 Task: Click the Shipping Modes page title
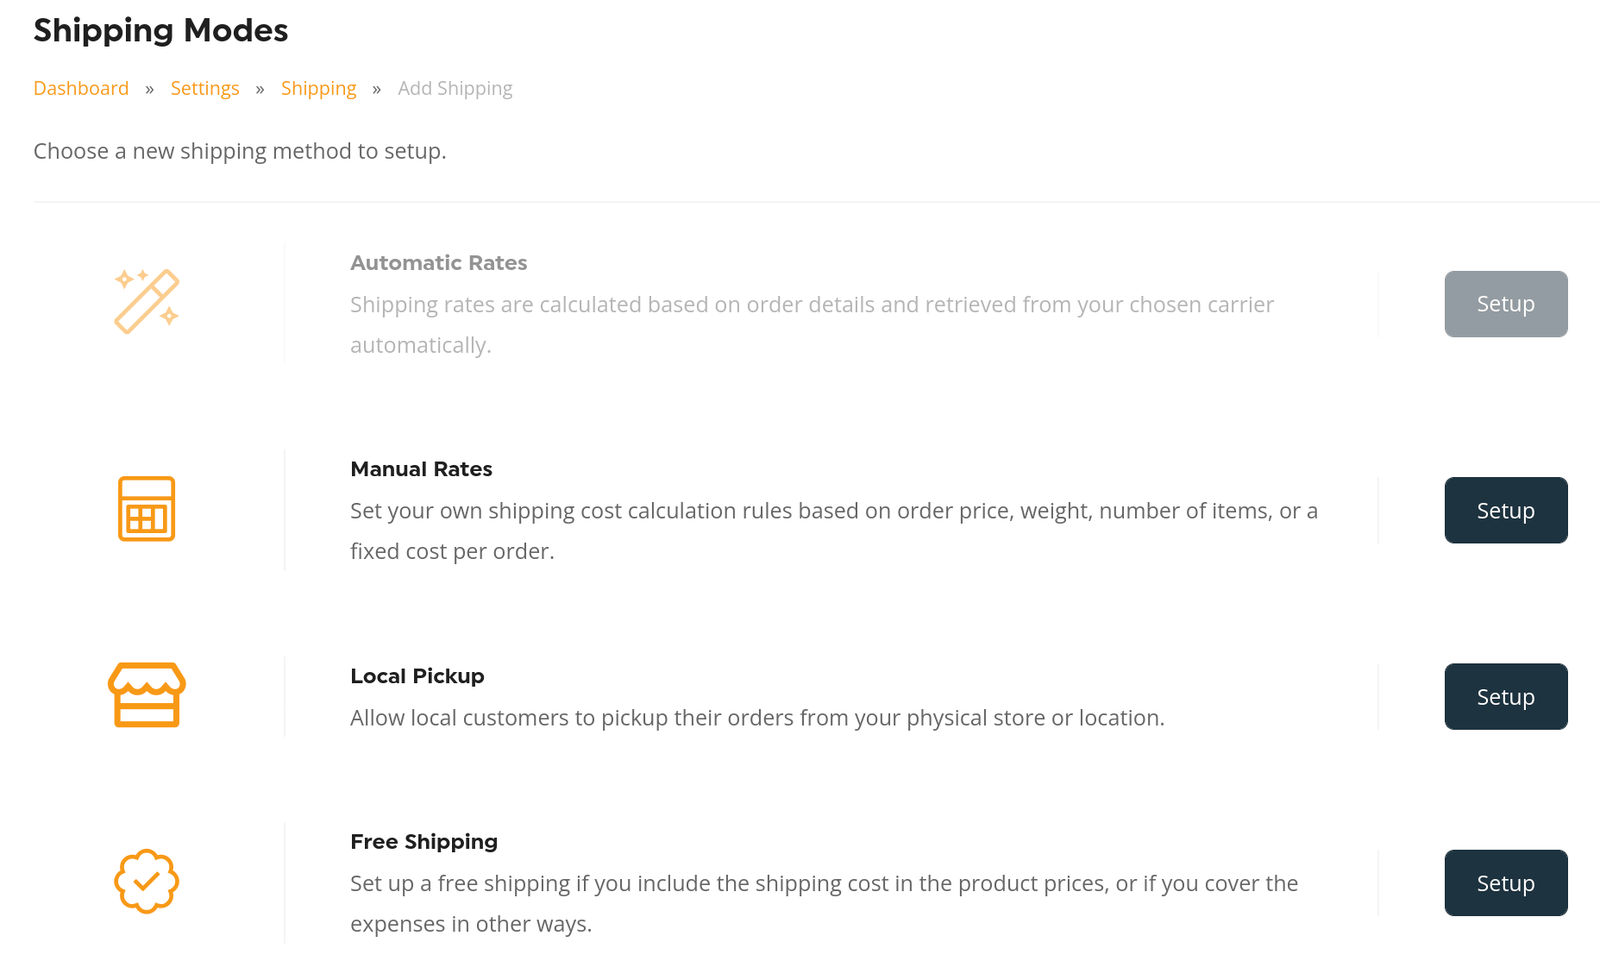click(160, 30)
